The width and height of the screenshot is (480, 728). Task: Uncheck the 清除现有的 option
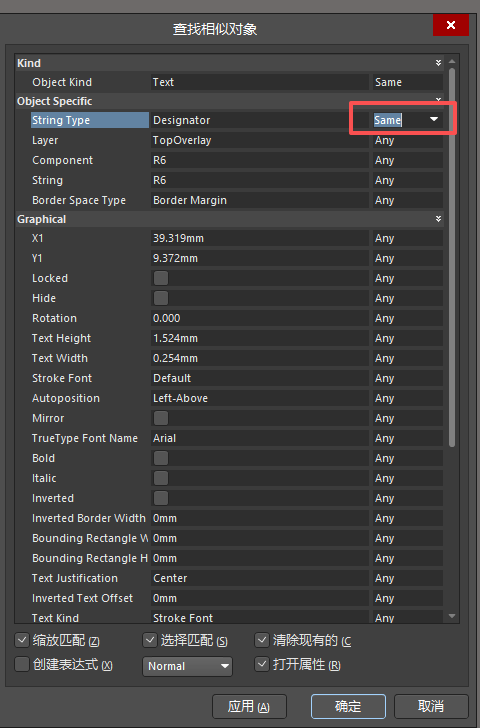pyautogui.click(x=262, y=640)
